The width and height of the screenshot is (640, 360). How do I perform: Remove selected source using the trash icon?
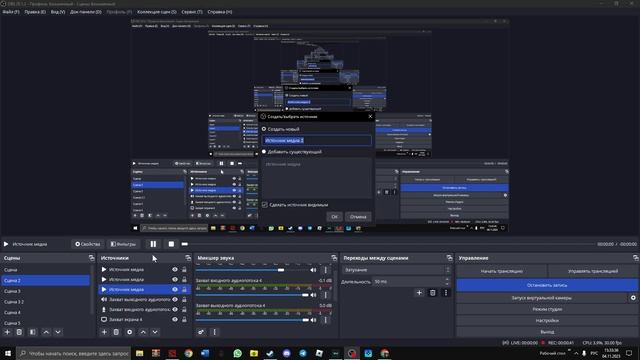(116, 332)
